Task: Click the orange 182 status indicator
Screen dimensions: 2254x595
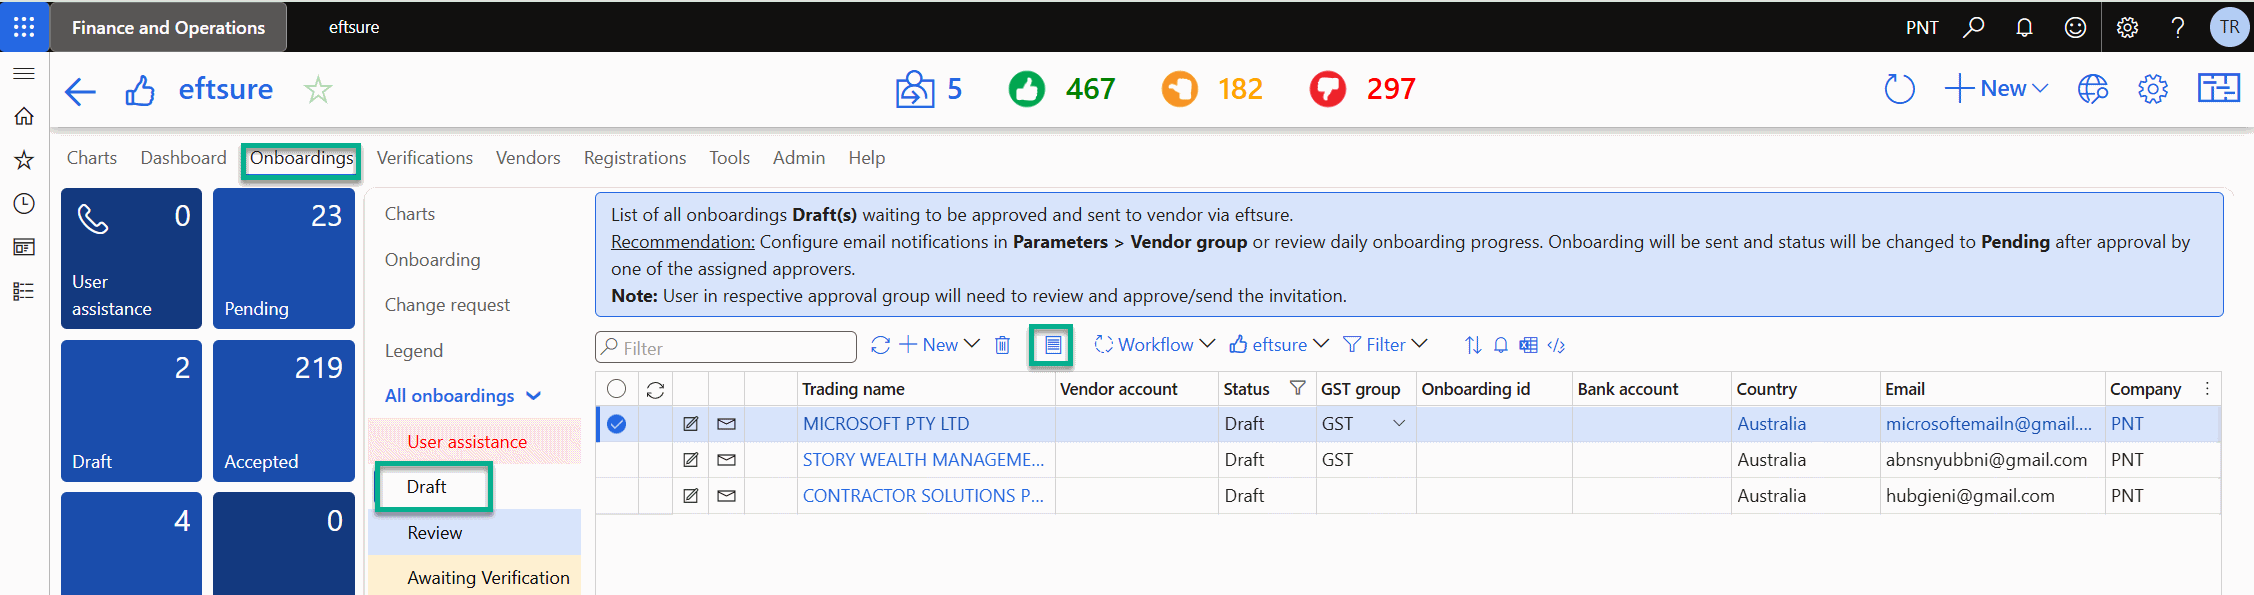Action: point(1212,89)
